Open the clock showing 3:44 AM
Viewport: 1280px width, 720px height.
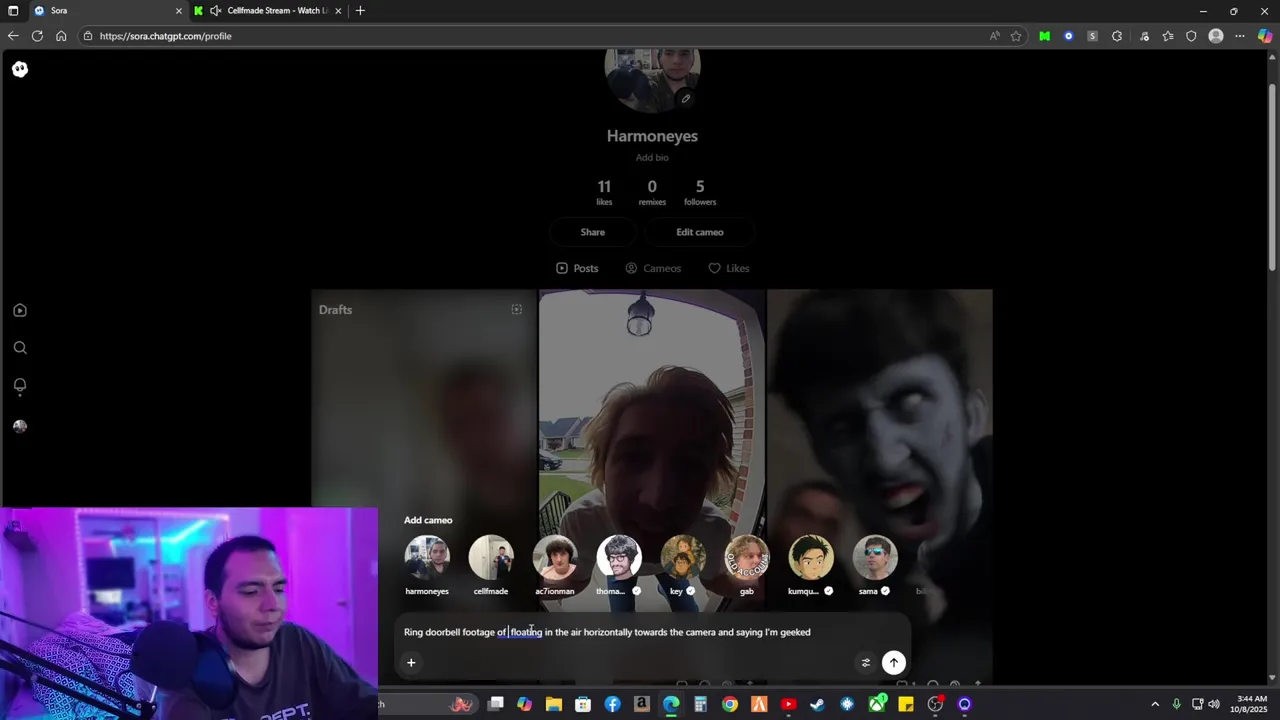tap(1252, 704)
